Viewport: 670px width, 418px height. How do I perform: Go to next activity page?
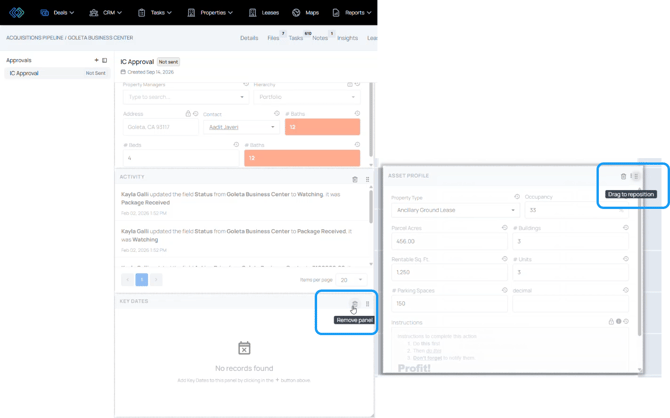(x=156, y=280)
